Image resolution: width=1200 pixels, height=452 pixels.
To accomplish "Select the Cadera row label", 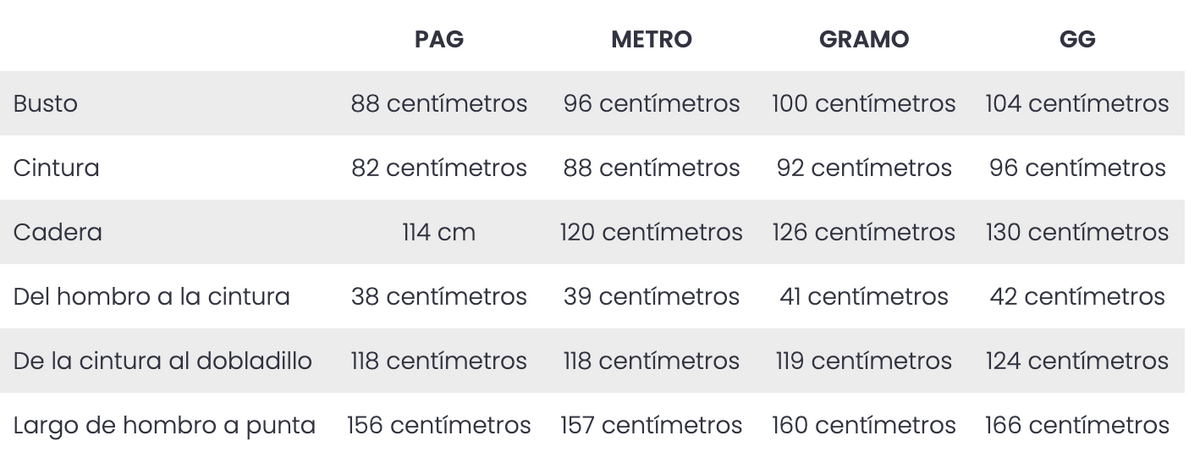I will 57,233.
